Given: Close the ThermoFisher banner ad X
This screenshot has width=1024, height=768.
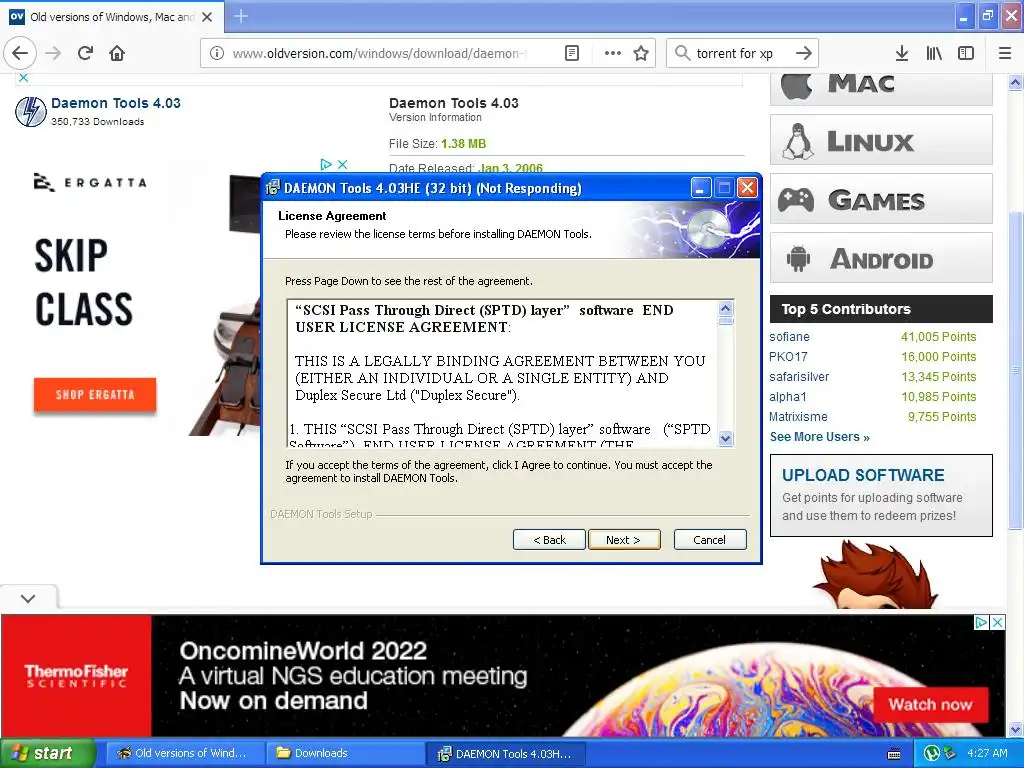Looking at the screenshot, I should click(x=997, y=622).
